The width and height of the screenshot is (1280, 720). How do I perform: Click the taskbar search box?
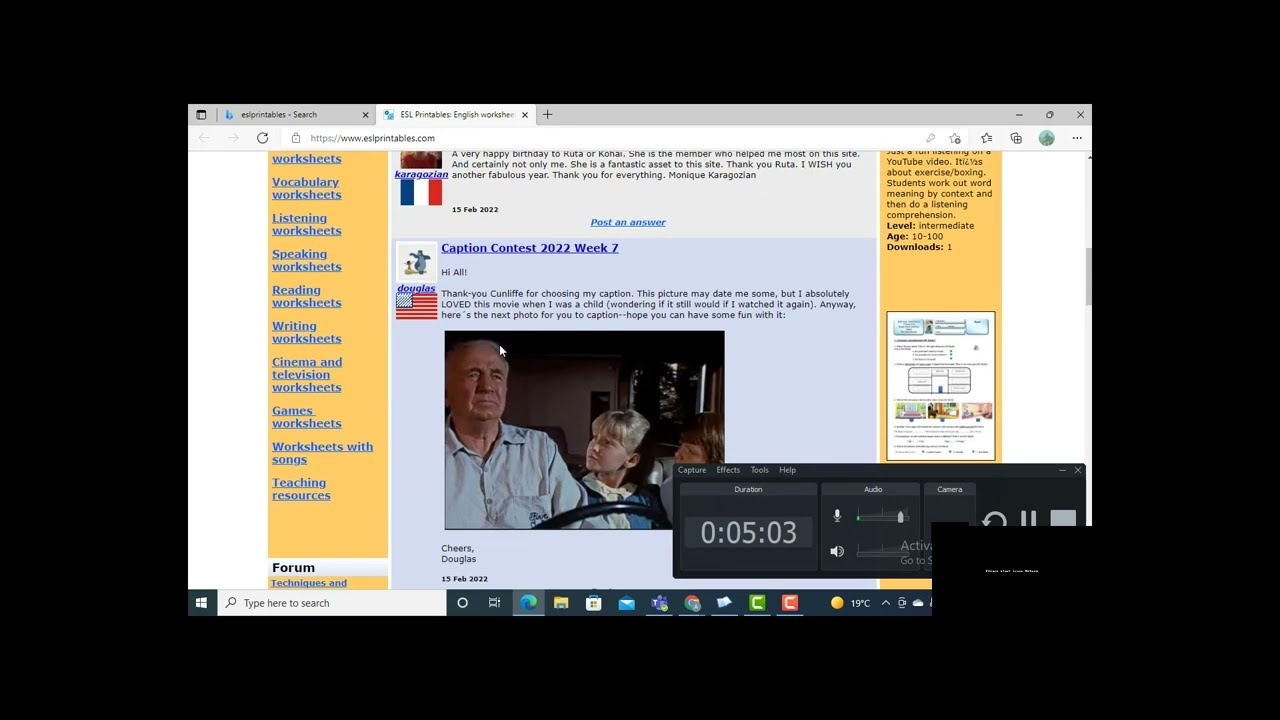332,603
